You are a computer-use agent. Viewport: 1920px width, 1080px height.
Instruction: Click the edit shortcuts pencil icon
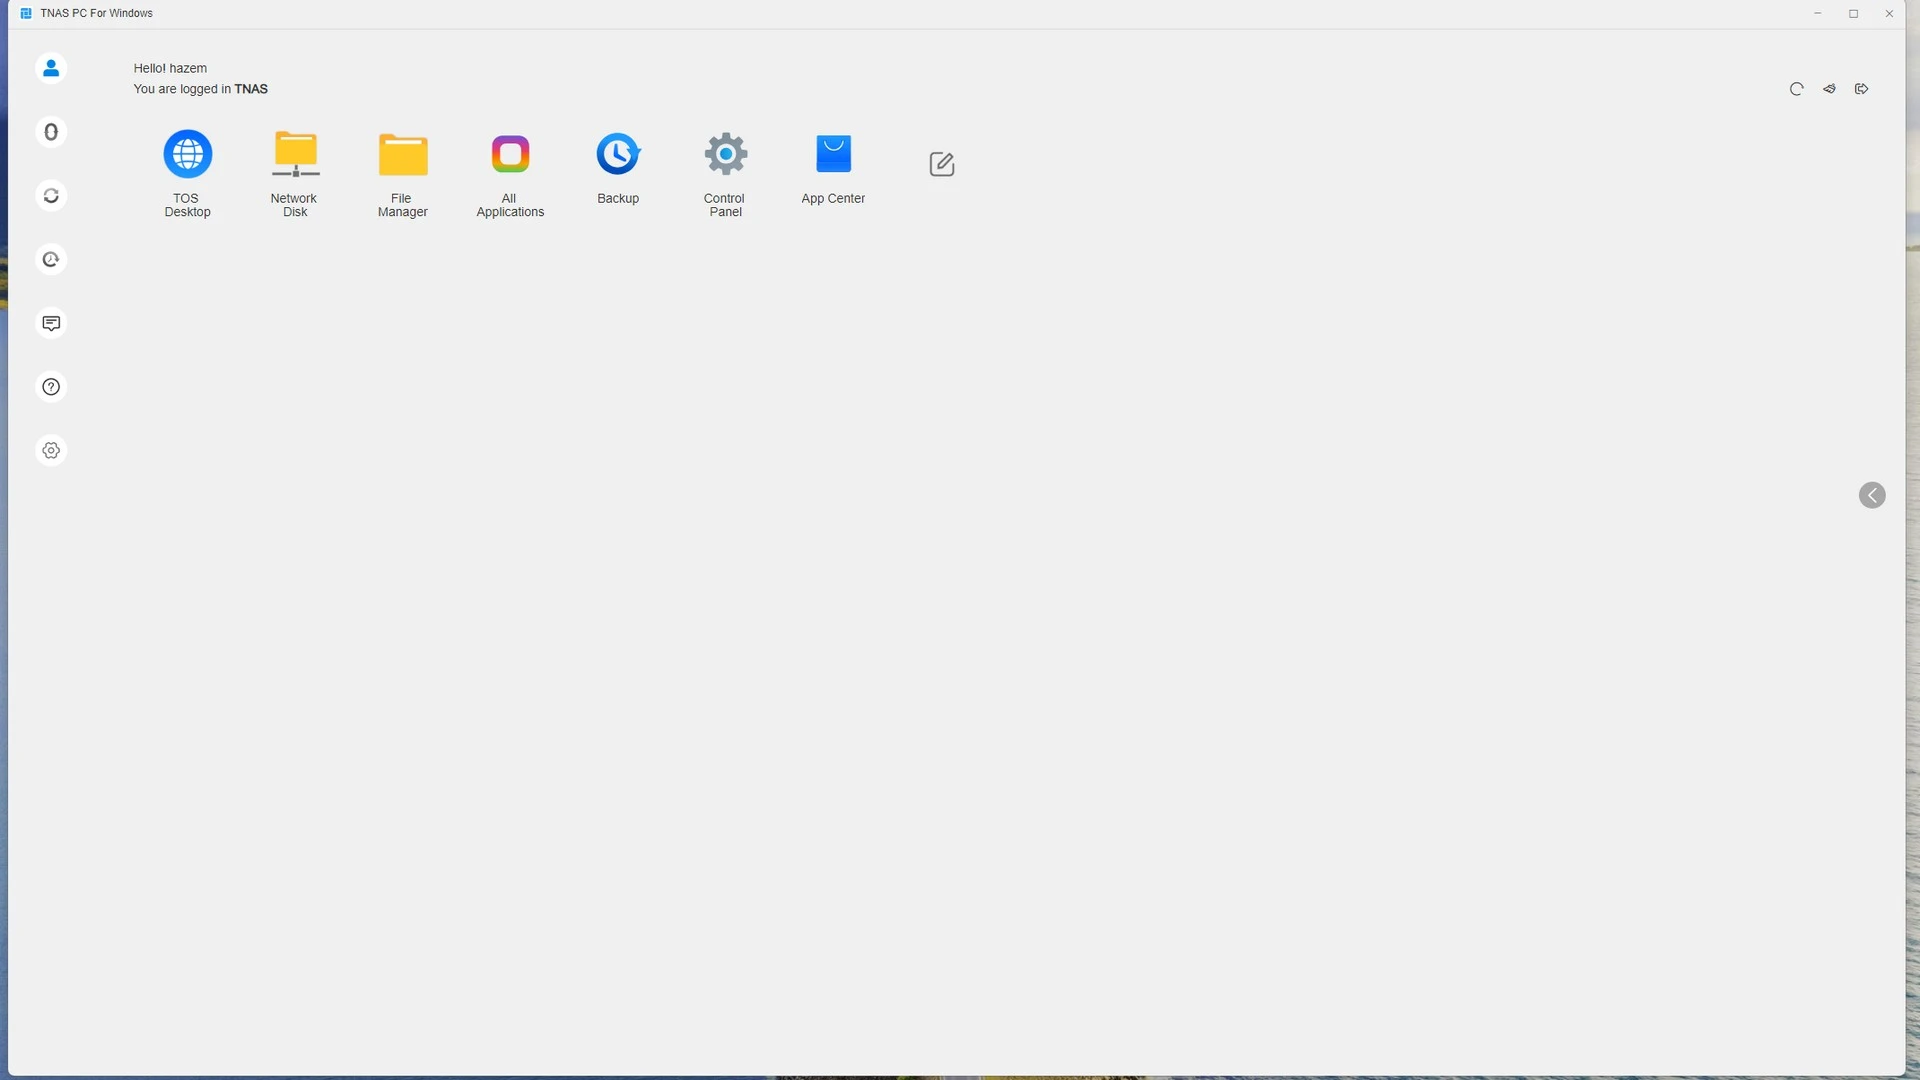941,164
